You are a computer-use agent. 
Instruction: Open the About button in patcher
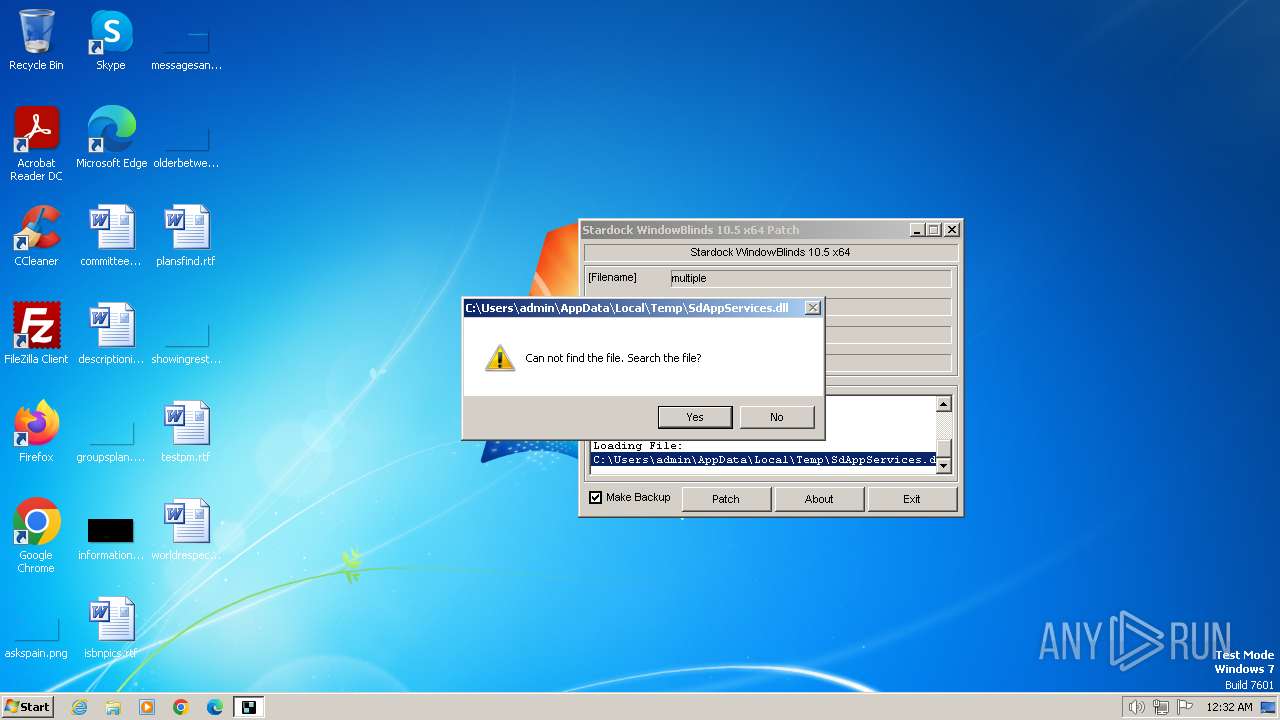819,499
